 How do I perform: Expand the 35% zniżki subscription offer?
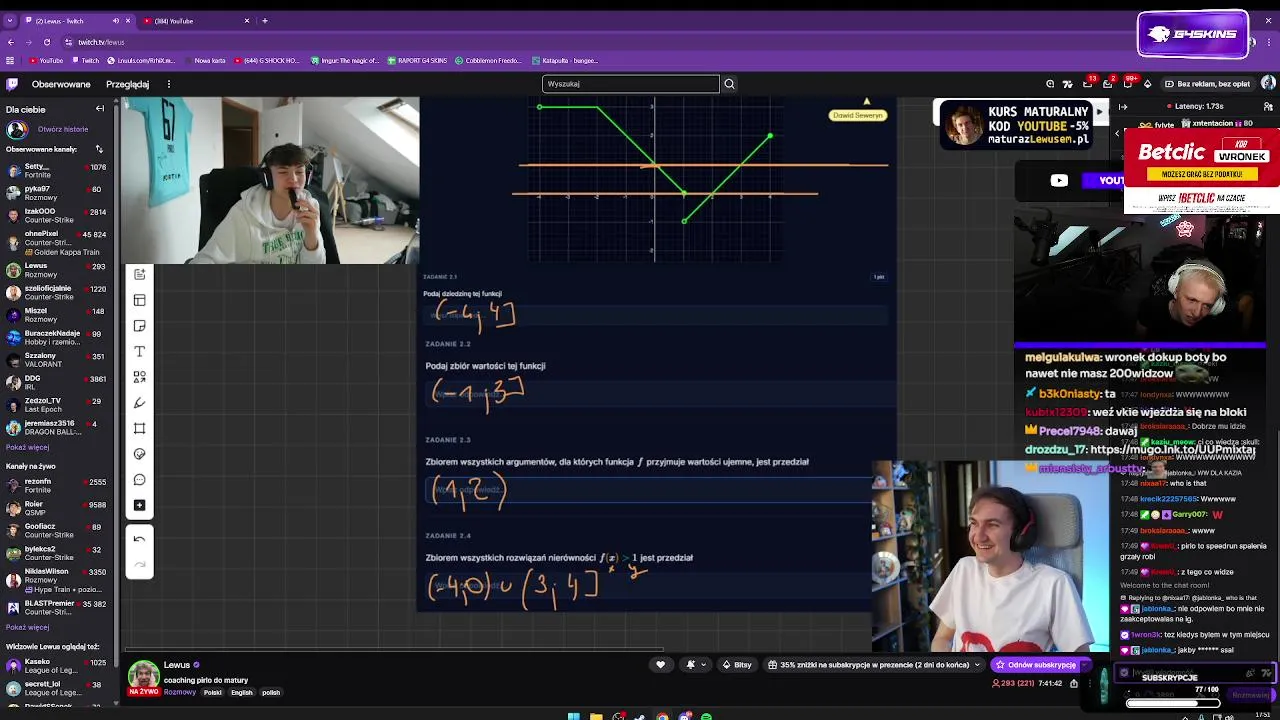[873, 665]
